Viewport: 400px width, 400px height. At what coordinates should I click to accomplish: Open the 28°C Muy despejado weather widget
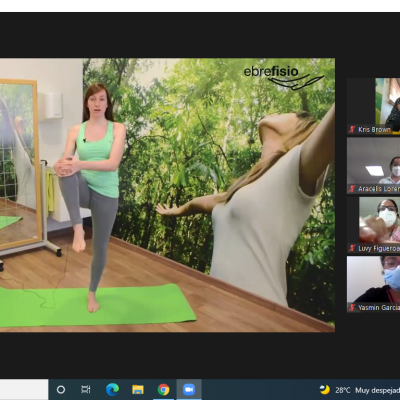[x=359, y=390]
